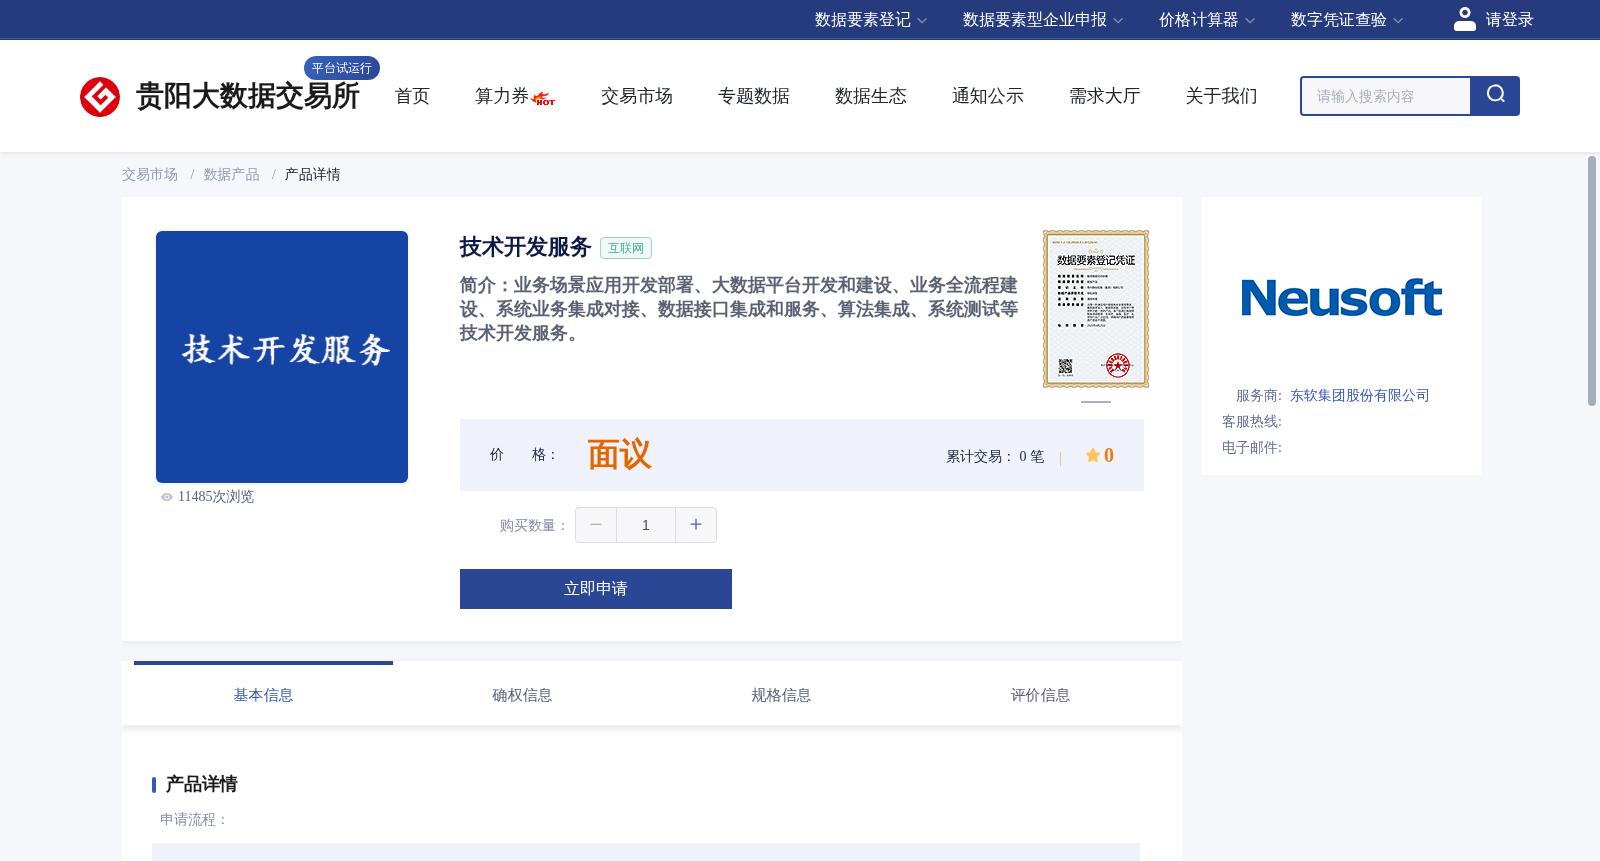
Task: Click the search input box
Action: coord(1386,96)
